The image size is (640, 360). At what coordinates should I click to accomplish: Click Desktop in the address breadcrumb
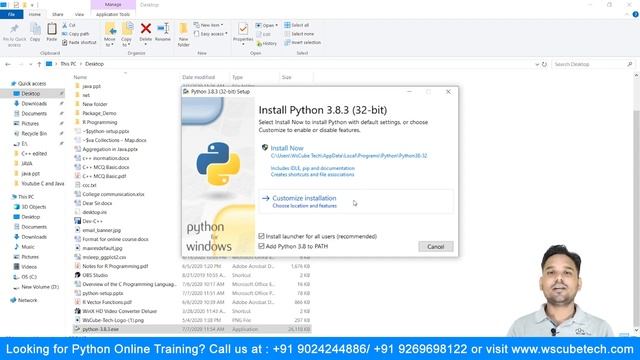point(95,64)
